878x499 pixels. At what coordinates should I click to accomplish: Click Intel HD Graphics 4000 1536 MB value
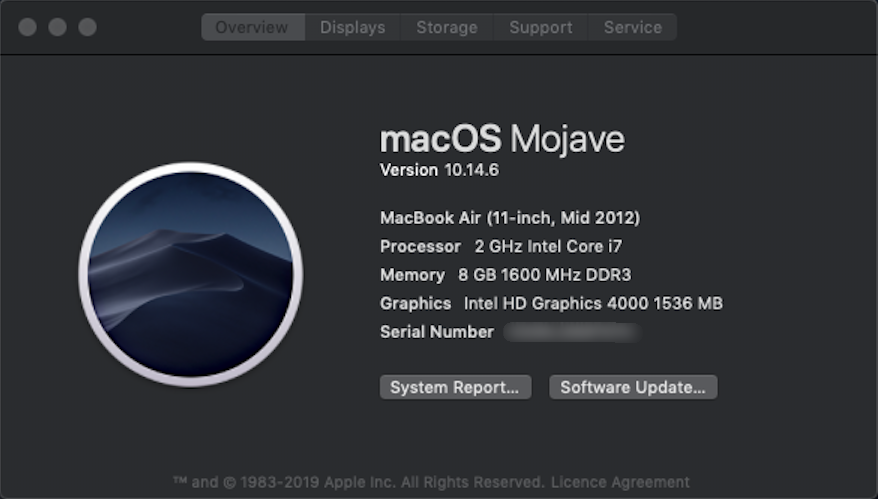593,303
